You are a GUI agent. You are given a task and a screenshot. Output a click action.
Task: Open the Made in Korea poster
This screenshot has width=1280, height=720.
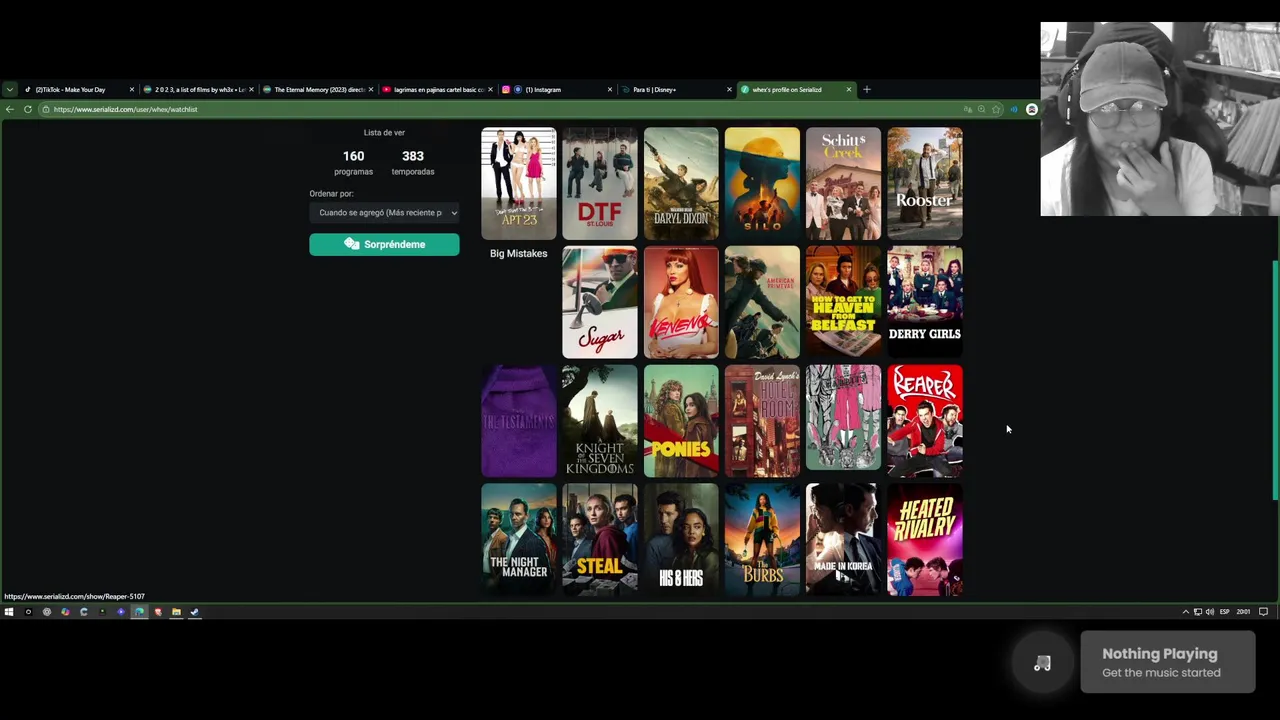(843, 540)
